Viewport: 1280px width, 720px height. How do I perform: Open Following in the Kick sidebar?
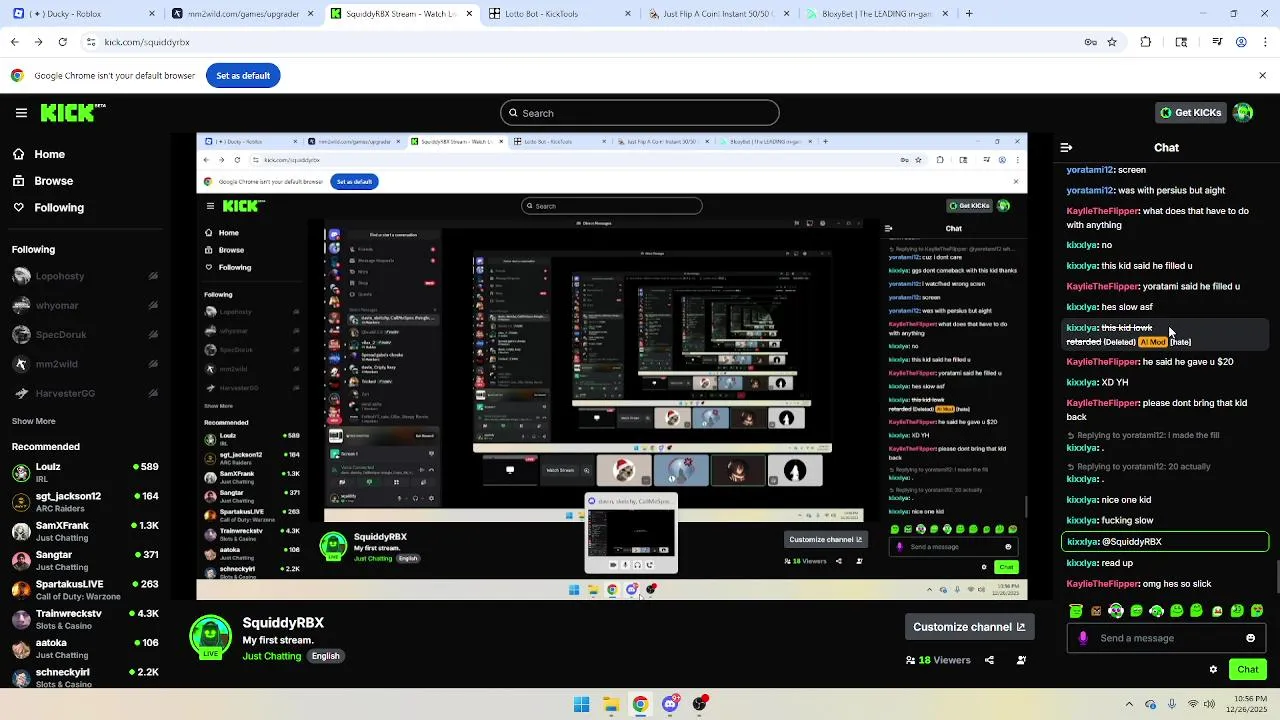[x=48, y=207]
